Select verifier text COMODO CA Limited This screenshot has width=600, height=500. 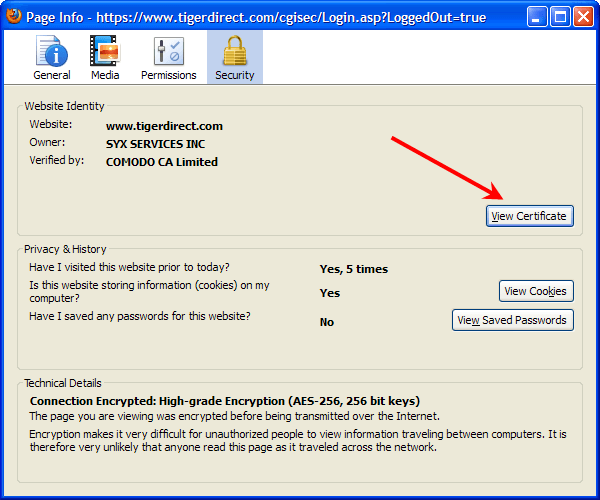point(161,162)
